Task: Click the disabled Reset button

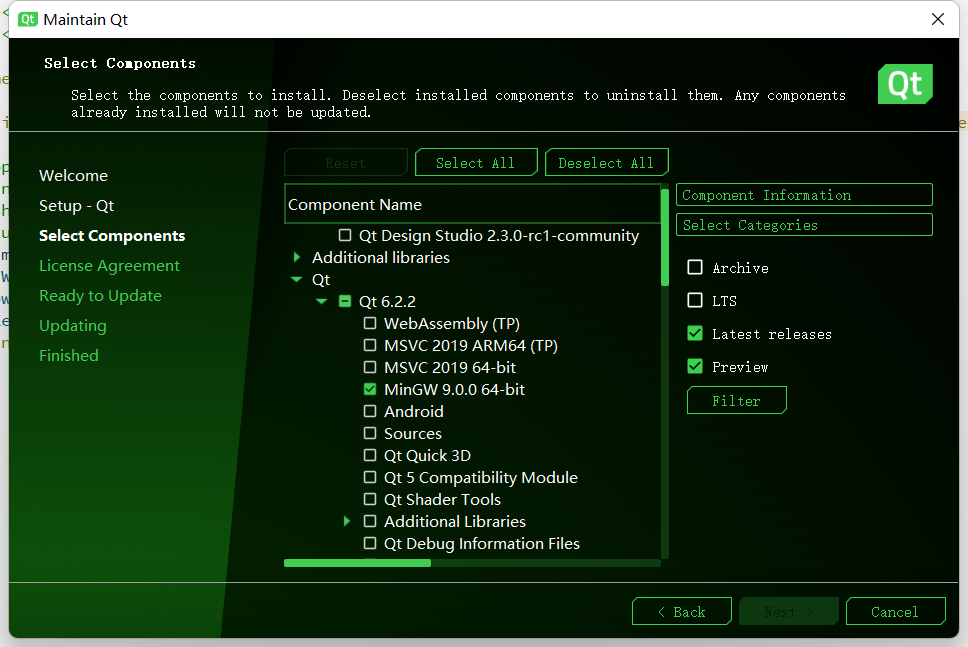Action: [346, 163]
